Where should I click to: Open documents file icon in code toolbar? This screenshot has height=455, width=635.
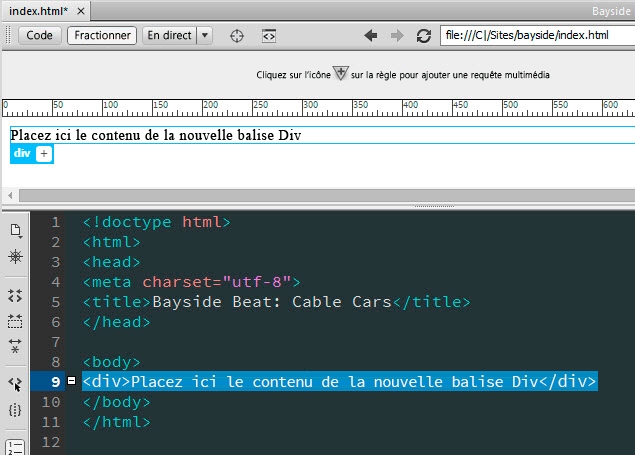pyautogui.click(x=15, y=230)
